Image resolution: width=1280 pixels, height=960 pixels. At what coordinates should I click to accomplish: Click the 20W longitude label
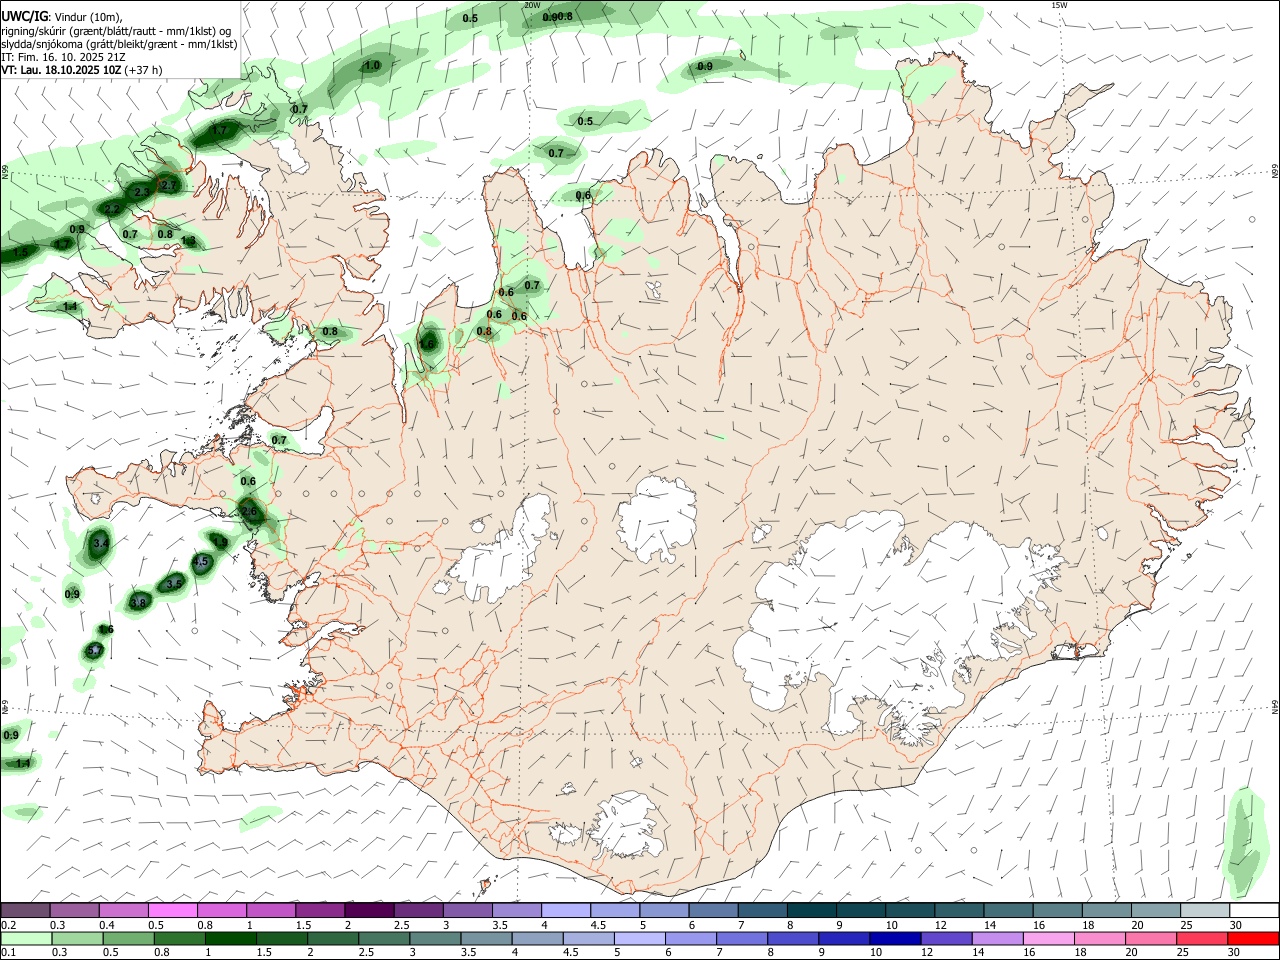pyautogui.click(x=531, y=5)
